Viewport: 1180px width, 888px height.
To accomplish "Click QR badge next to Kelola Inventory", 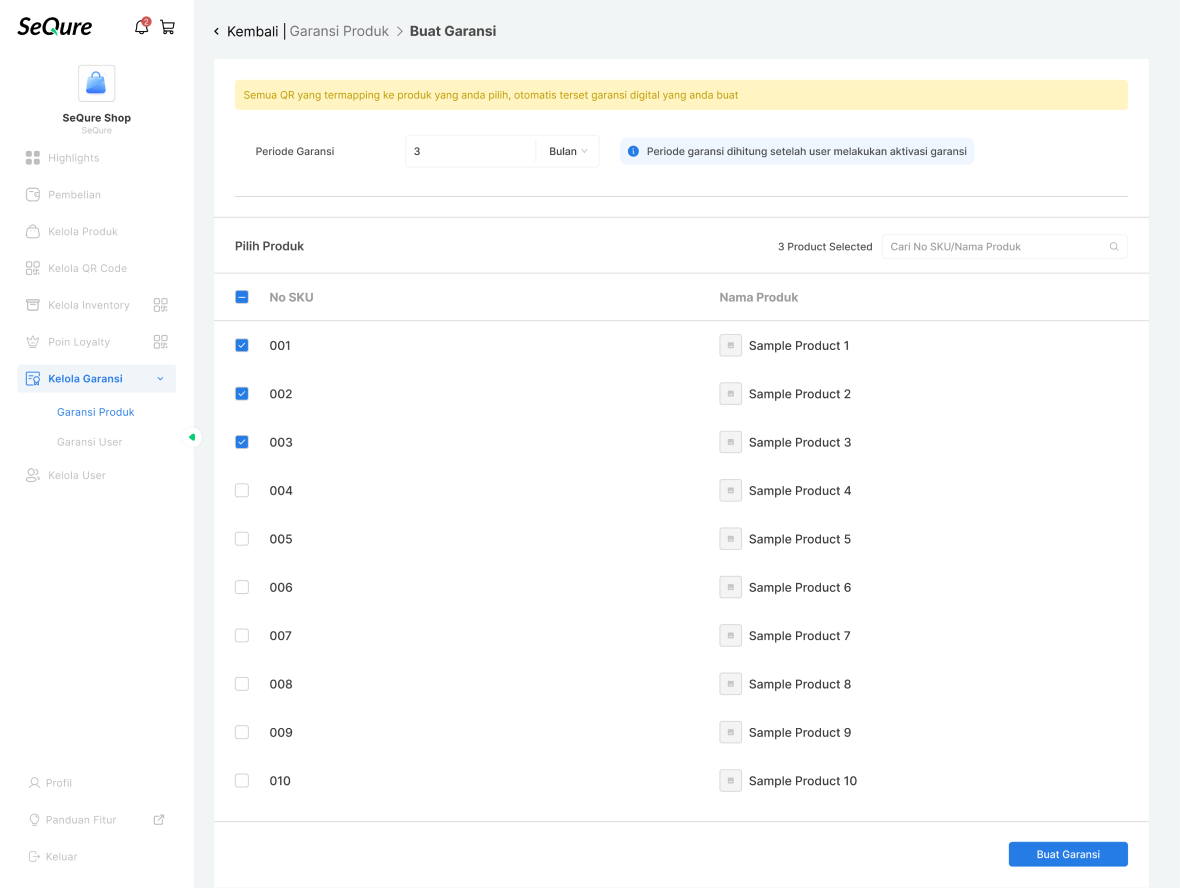I will (x=160, y=305).
